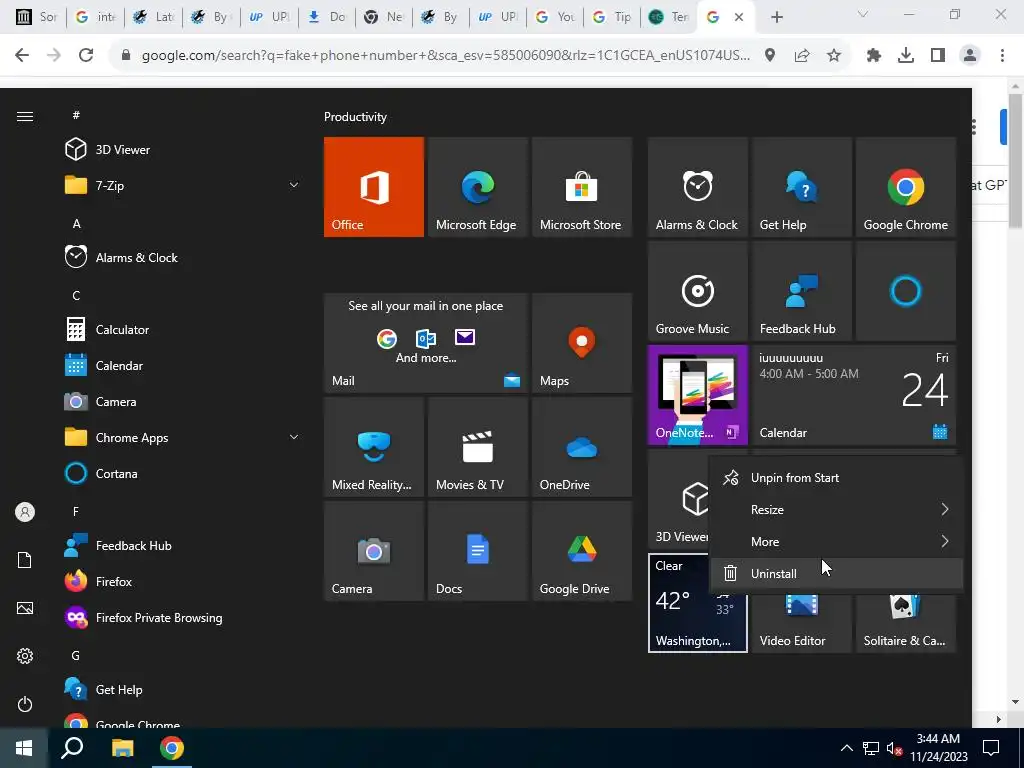Open the Microsoft Store tile
The width and height of the screenshot is (1024, 768).
(581, 187)
